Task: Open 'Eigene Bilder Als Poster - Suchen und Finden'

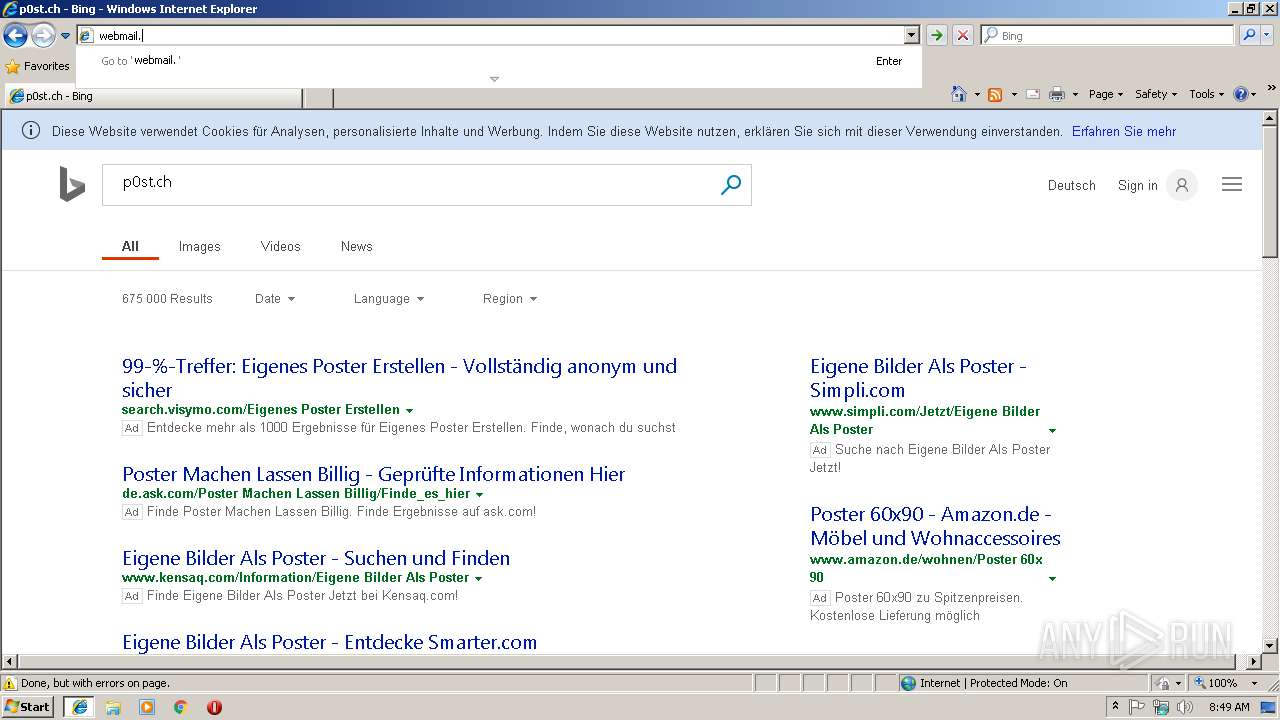Action: tap(316, 558)
